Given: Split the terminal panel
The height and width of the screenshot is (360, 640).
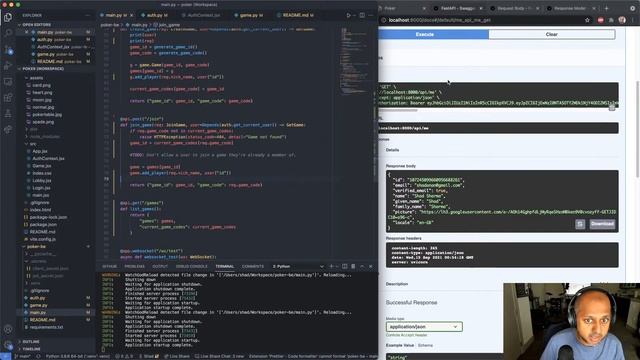Looking at the screenshot, I should 344,266.
